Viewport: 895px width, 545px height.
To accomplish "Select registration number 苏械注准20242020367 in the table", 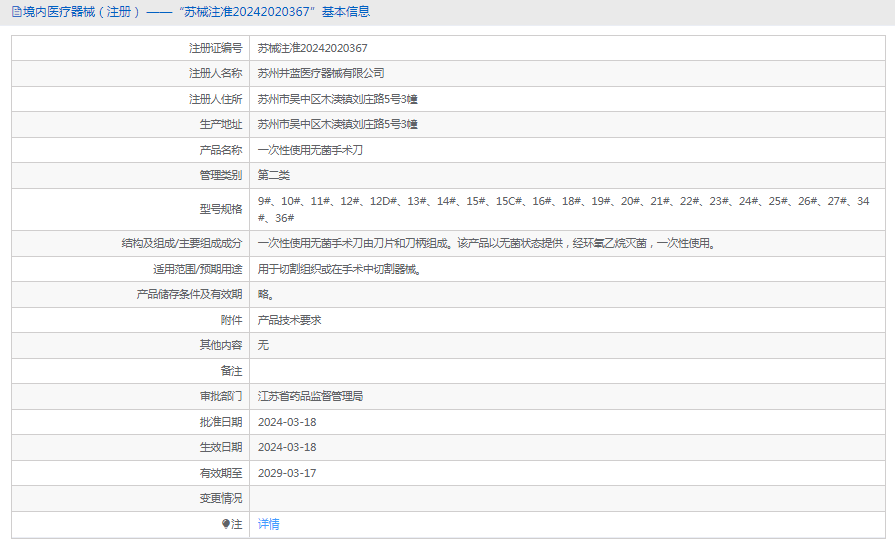I will (312, 48).
